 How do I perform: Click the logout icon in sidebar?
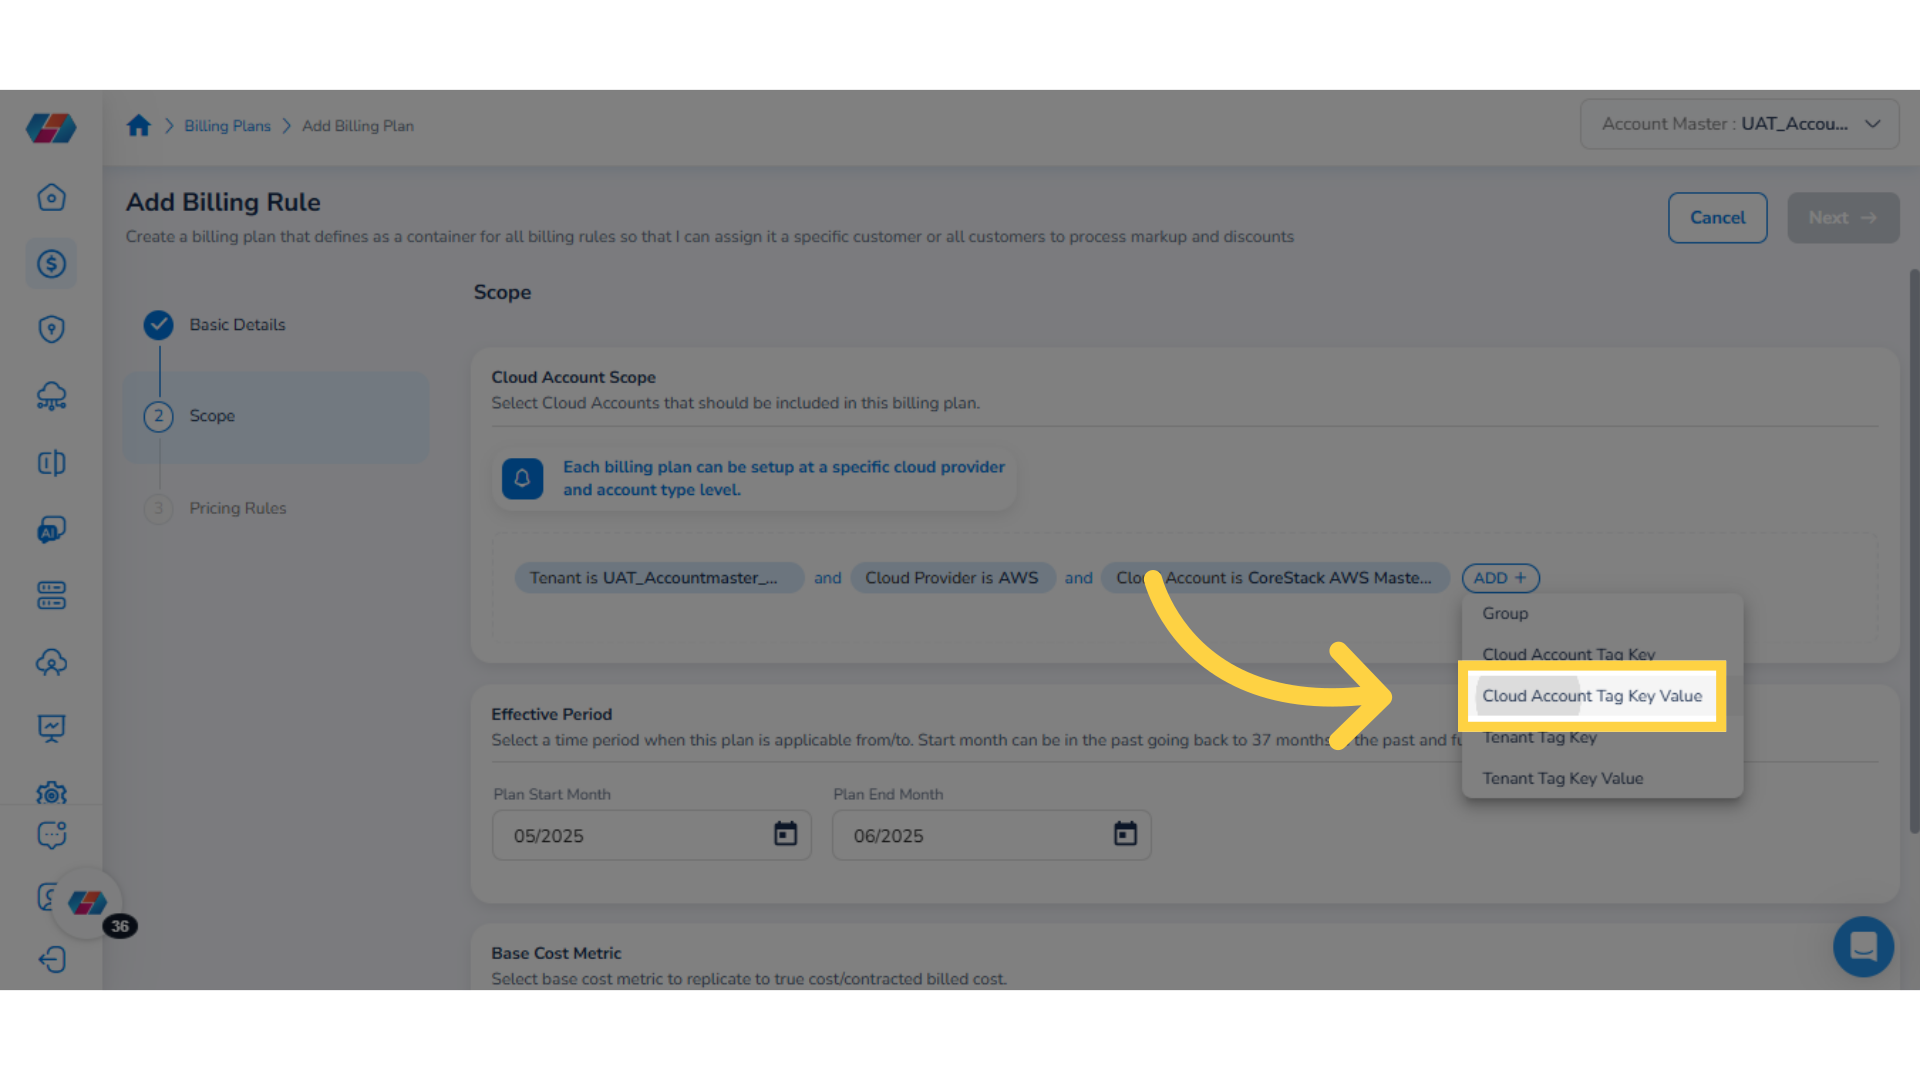(51, 960)
